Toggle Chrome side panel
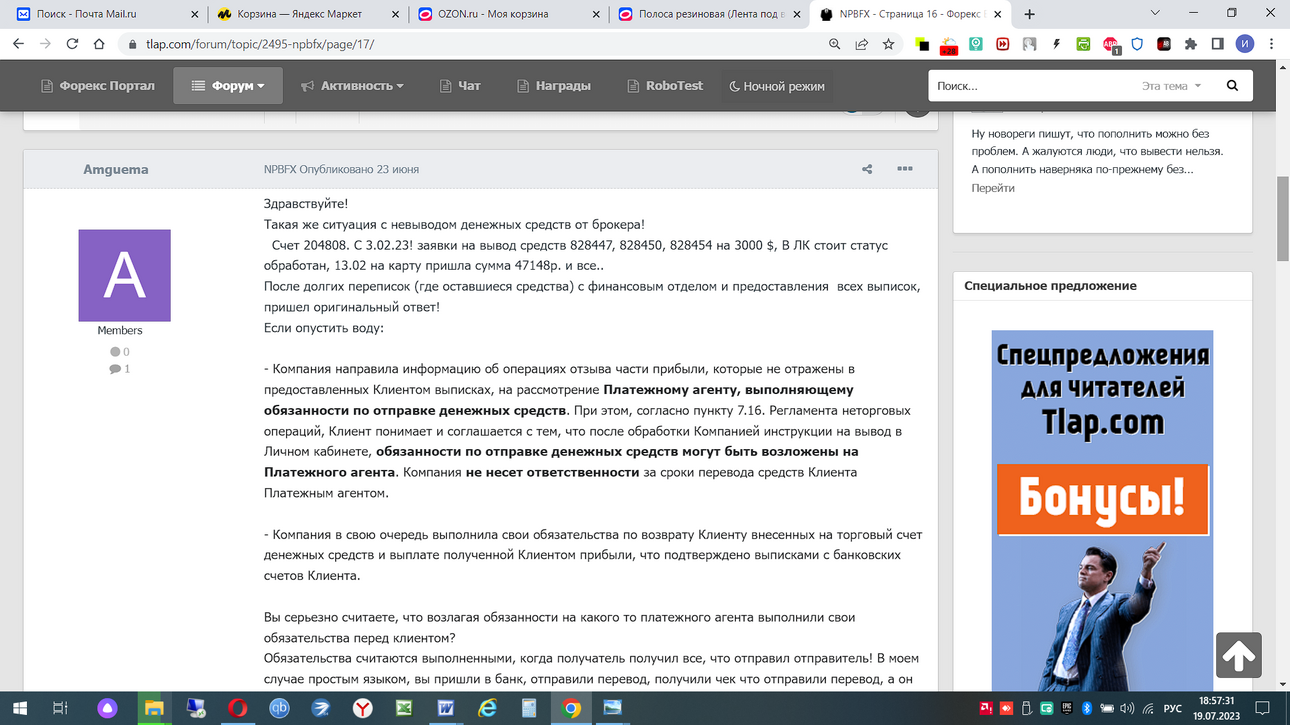 coord(1217,44)
